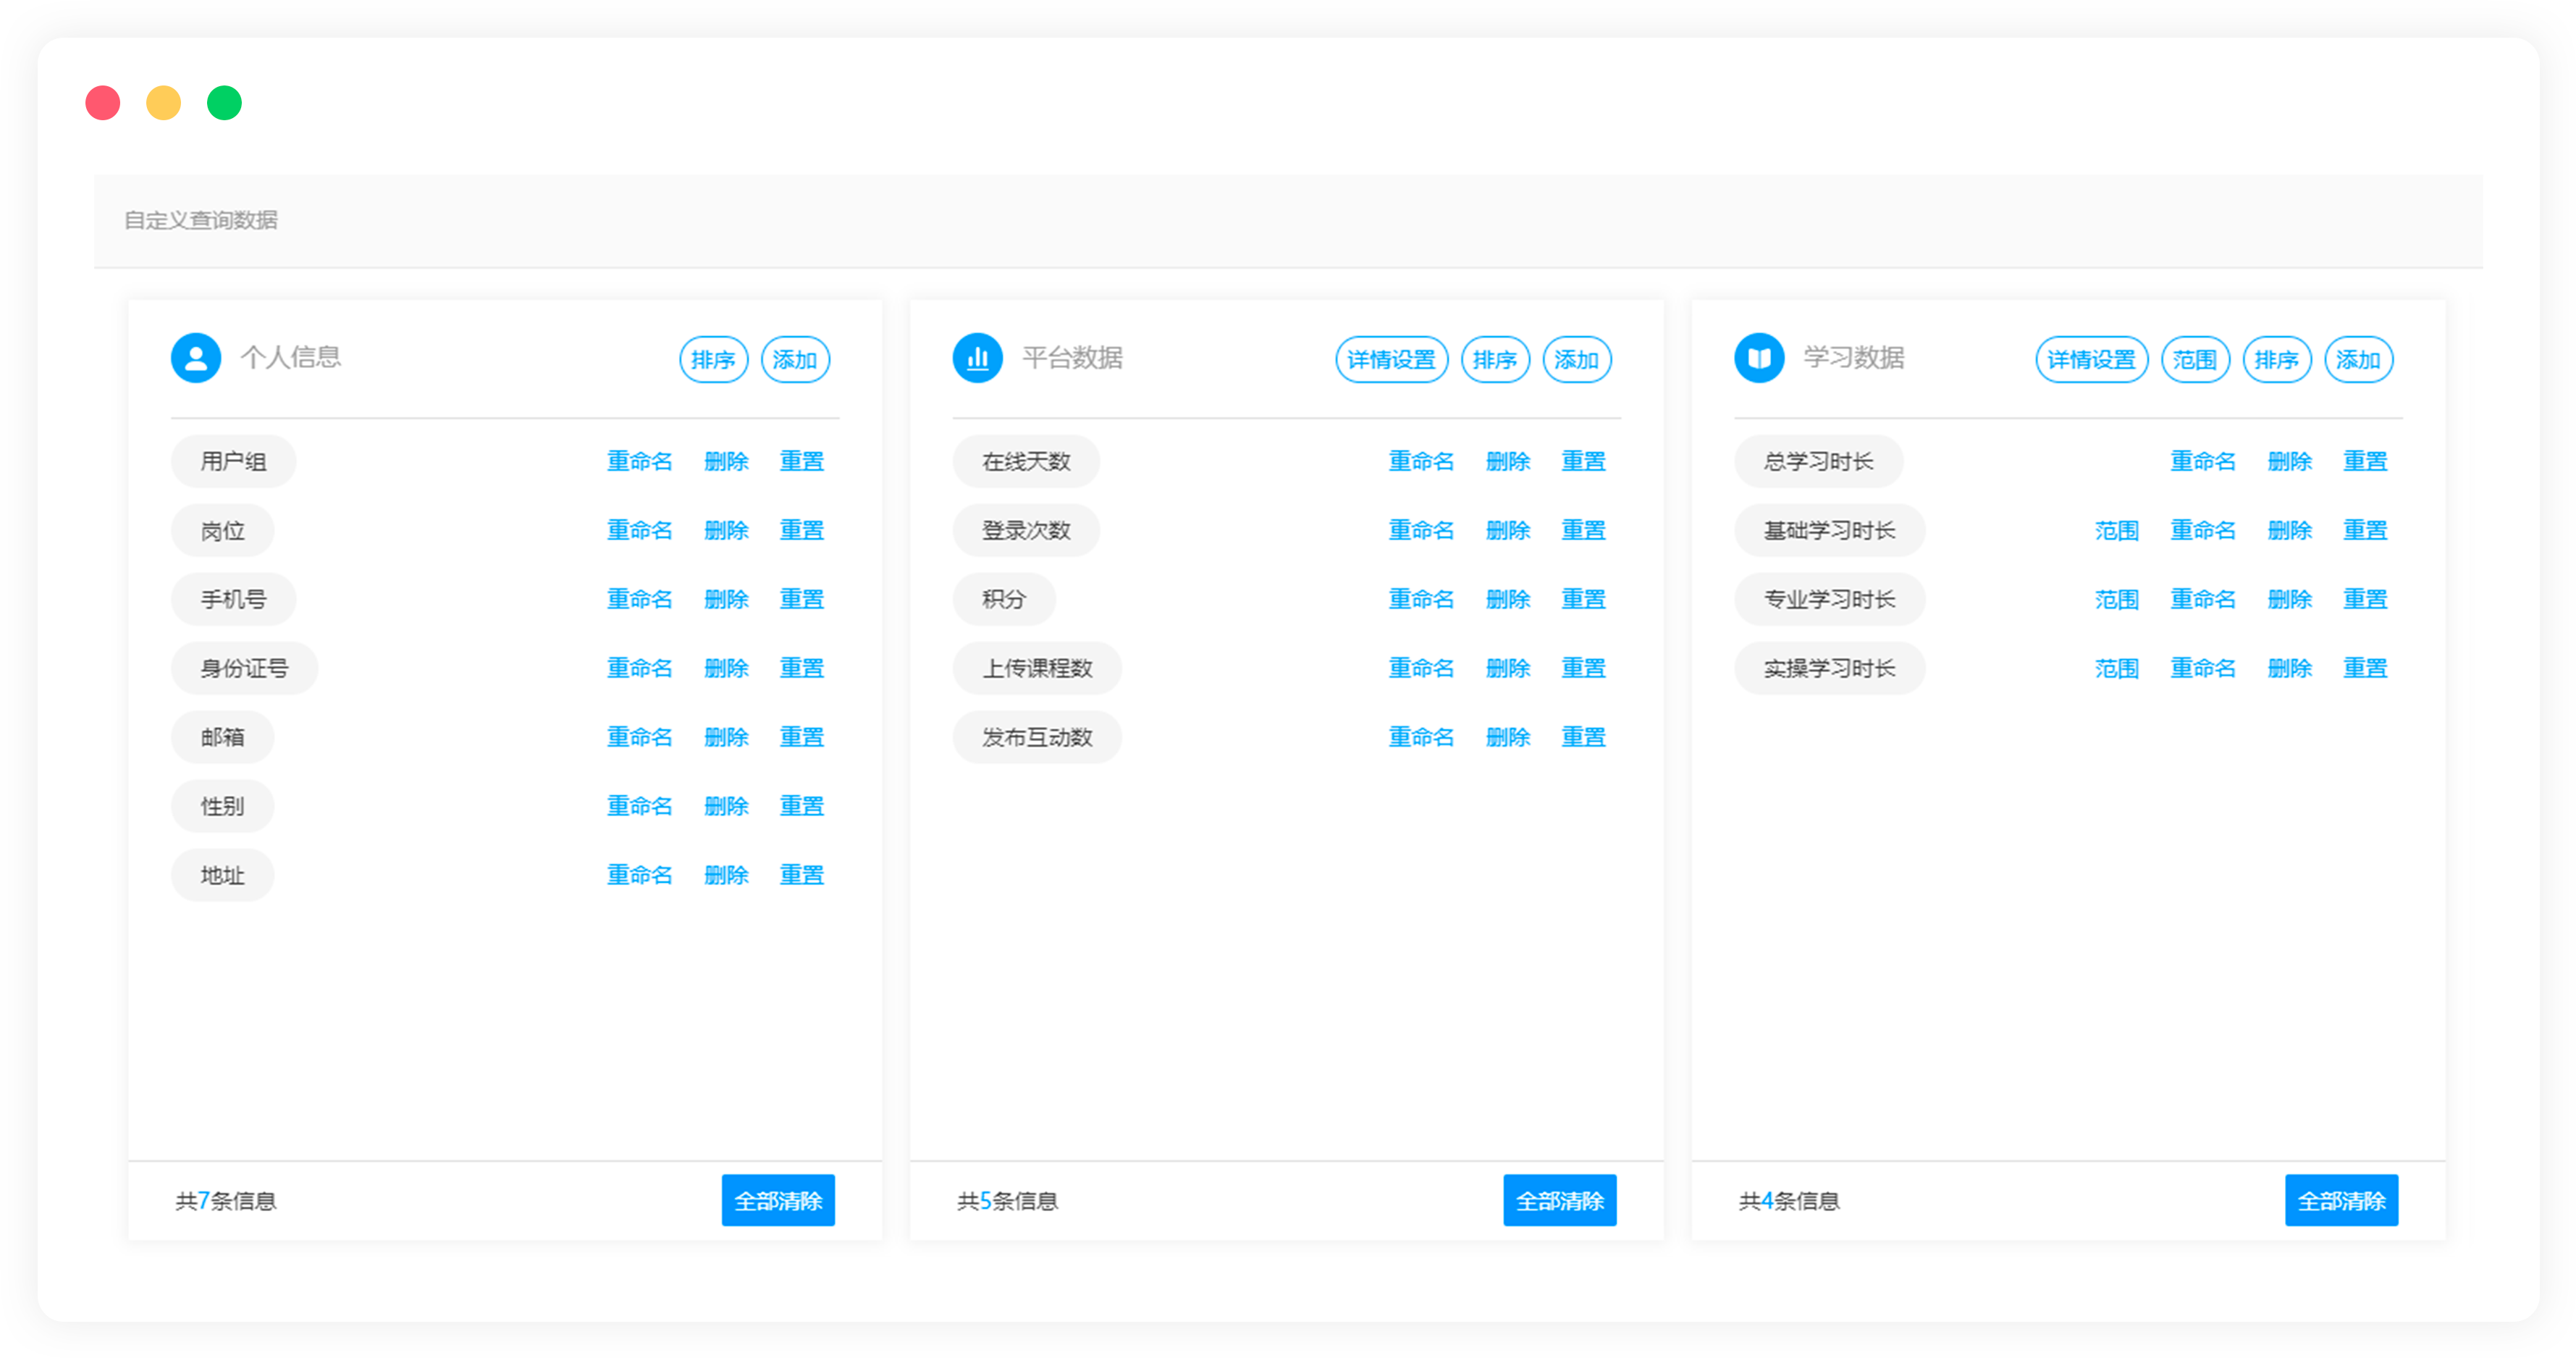Delete the 登录次数 field
The height and width of the screenshot is (1358, 2576).
[1508, 530]
